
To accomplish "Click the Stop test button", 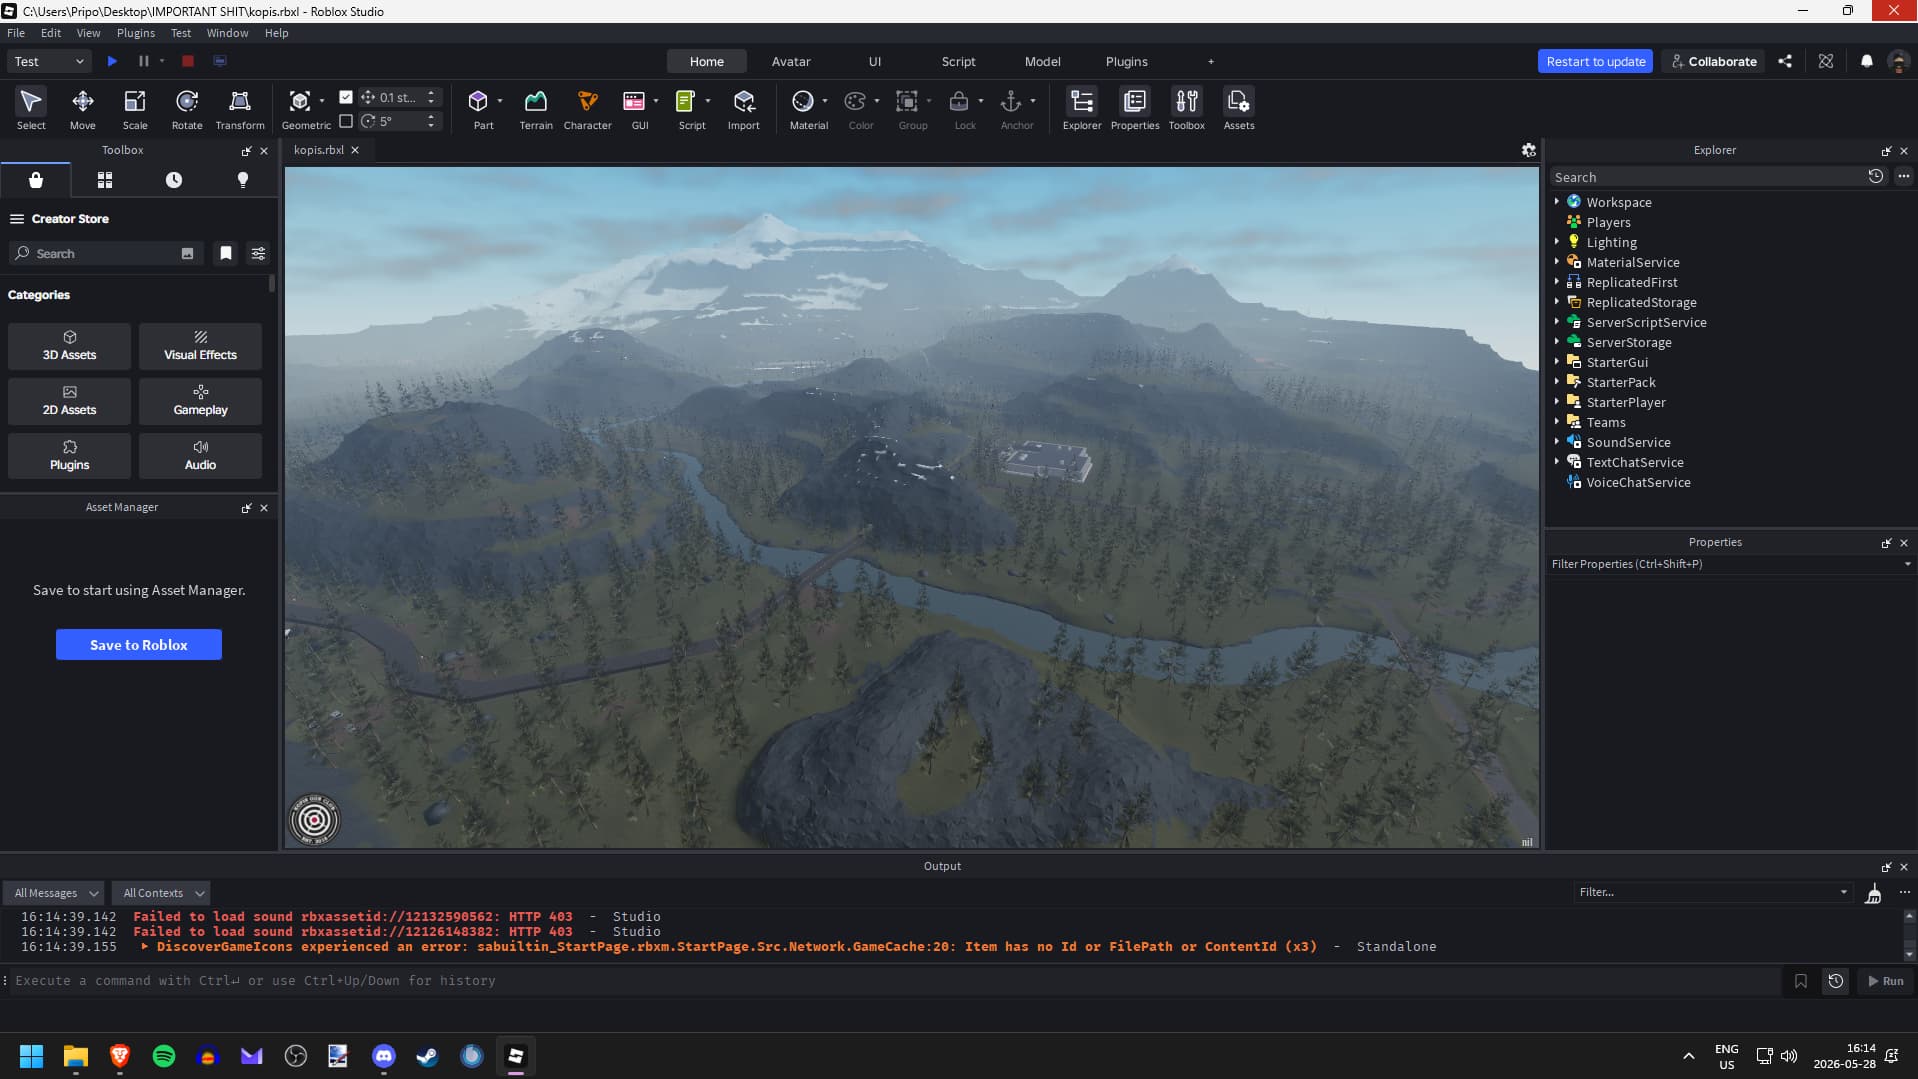I will 187,61.
